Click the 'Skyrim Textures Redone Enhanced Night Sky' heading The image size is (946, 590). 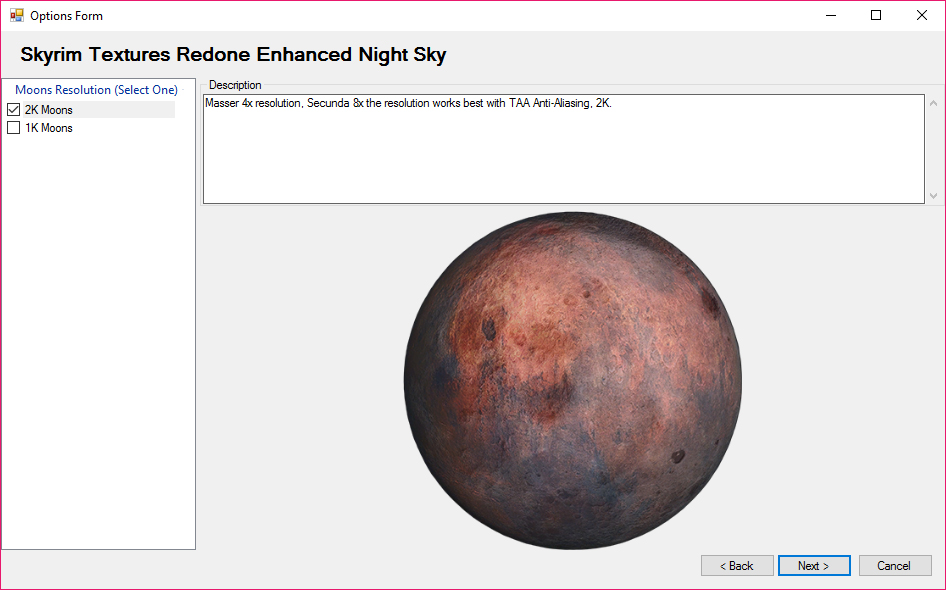click(233, 55)
